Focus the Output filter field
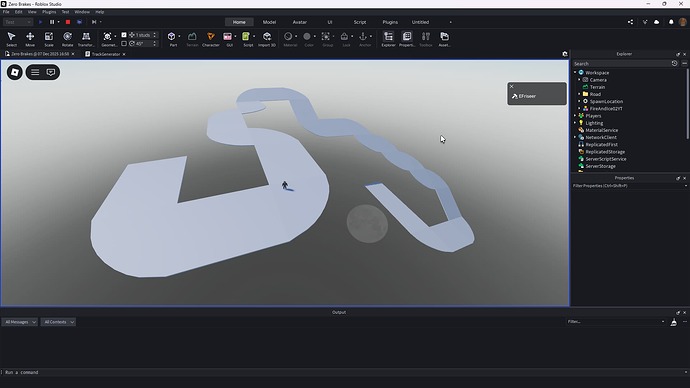This screenshot has height=388, width=690. (615, 322)
